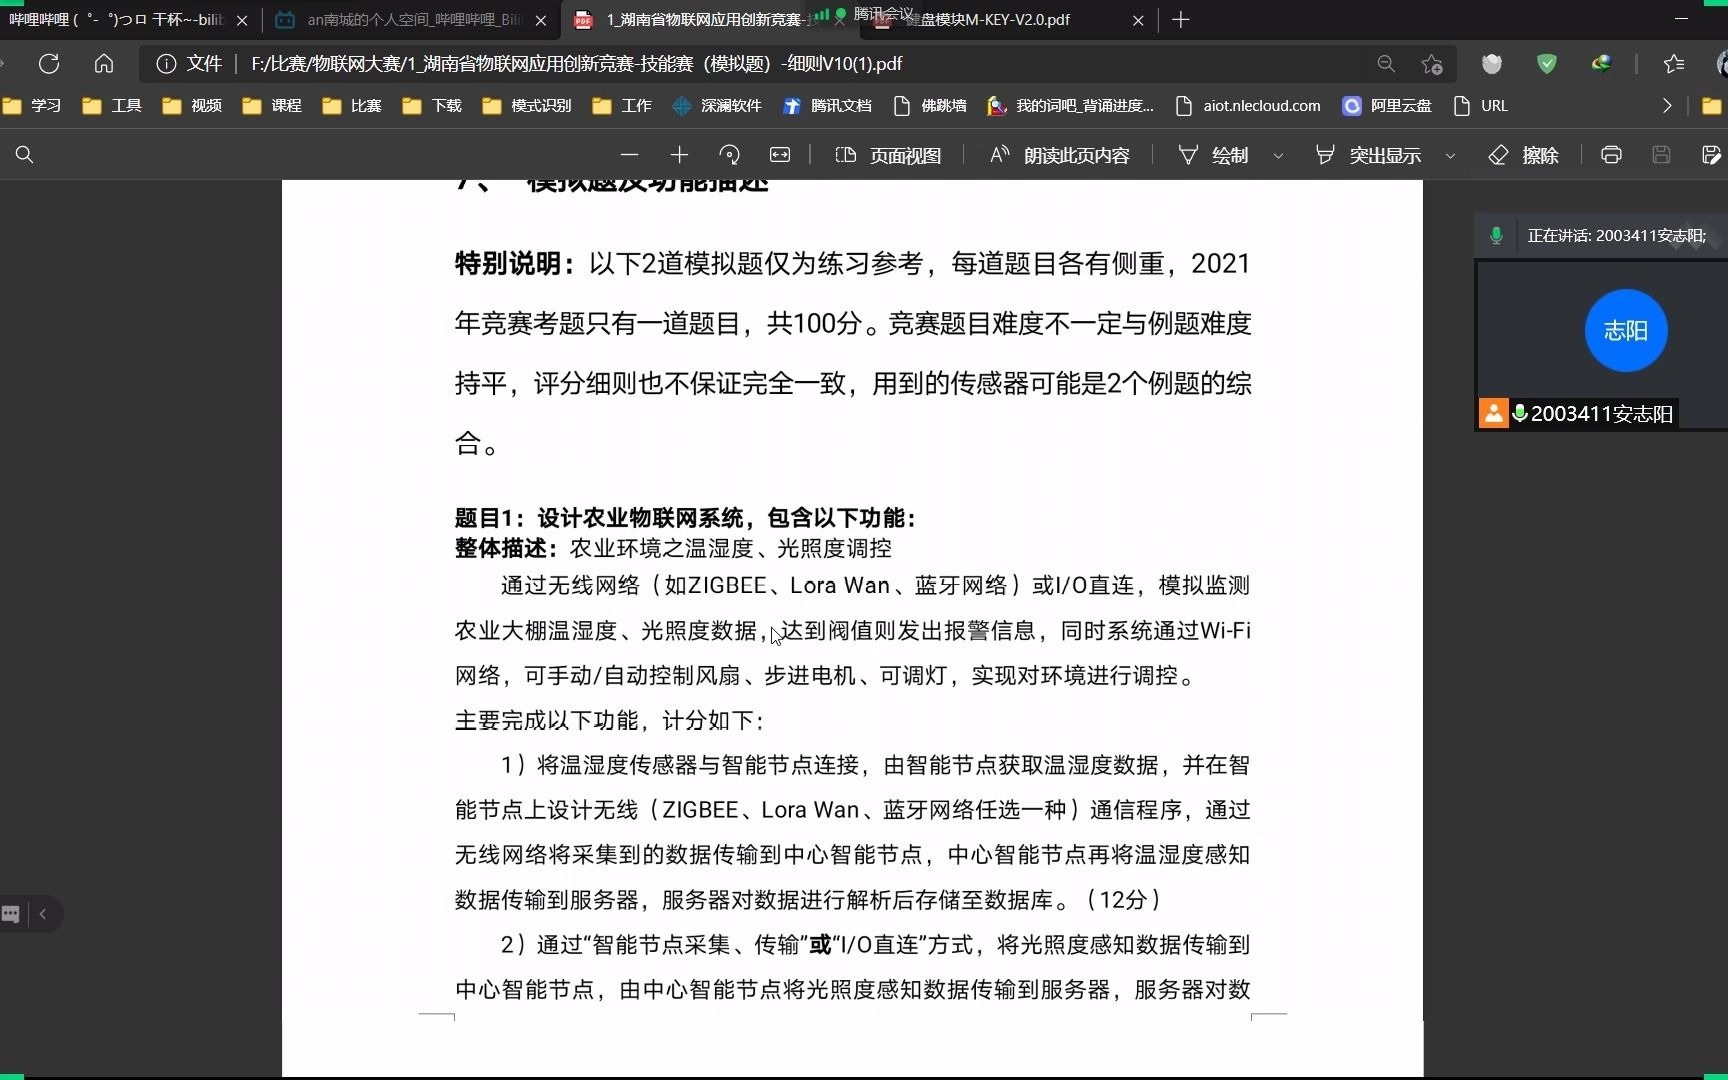The height and width of the screenshot is (1080, 1728).
Task: Open the aiot.nlecloud.com bookmark
Action: tap(1248, 106)
